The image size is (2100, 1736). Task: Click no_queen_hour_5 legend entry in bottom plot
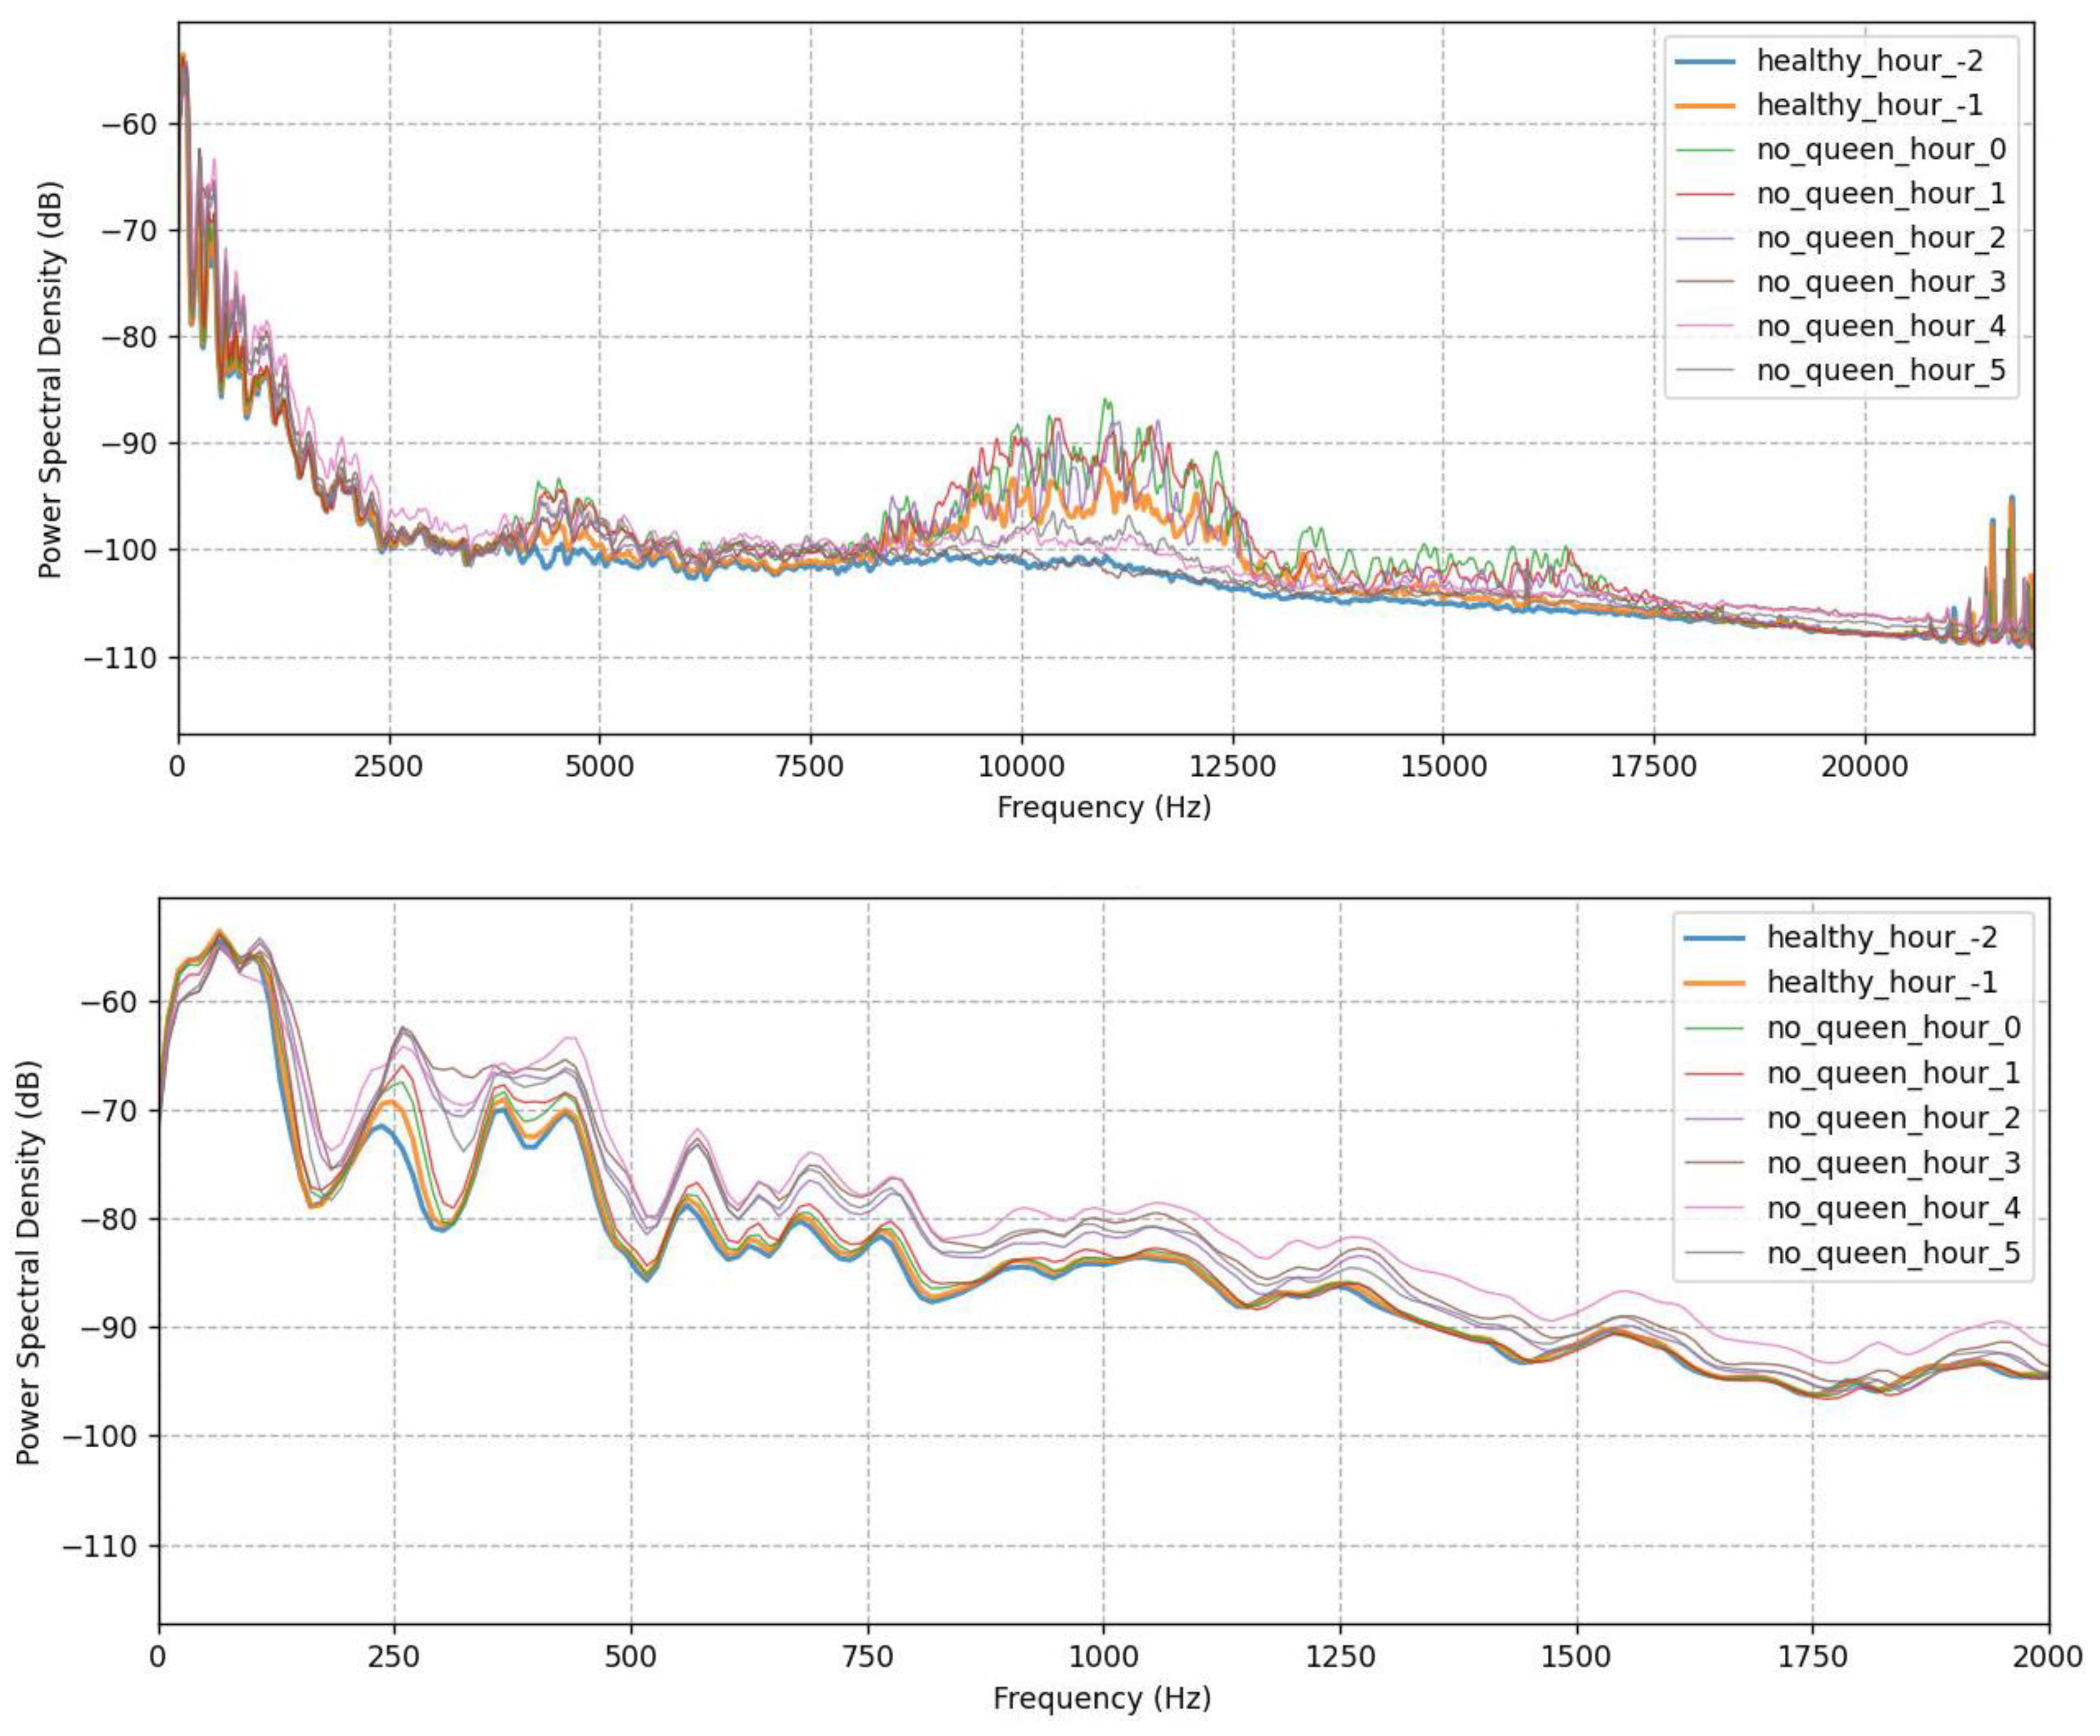tap(1893, 1253)
